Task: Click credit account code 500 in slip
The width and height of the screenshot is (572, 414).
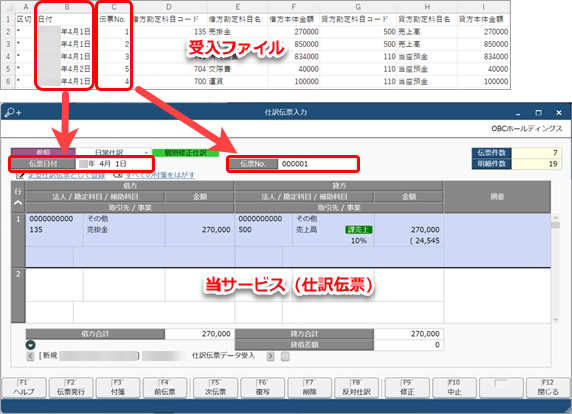Action: pyautogui.click(x=245, y=230)
